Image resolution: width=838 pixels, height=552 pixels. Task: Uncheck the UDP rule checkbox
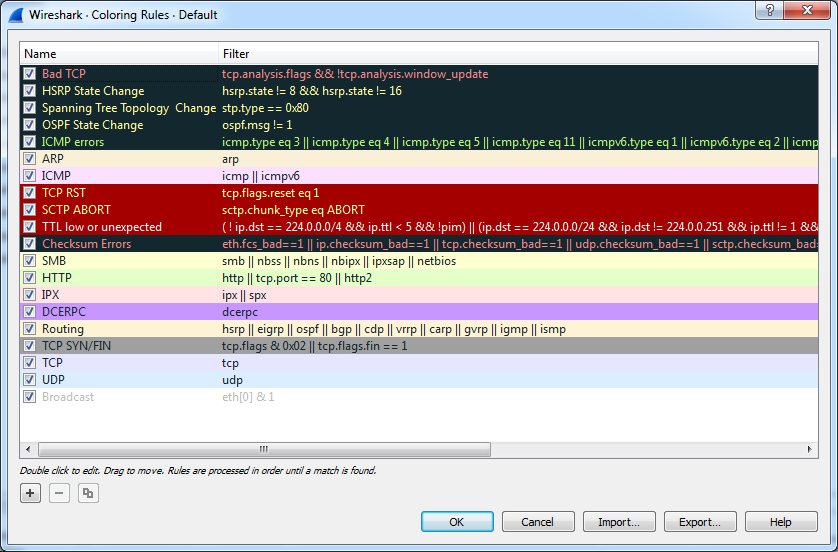(30, 380)
